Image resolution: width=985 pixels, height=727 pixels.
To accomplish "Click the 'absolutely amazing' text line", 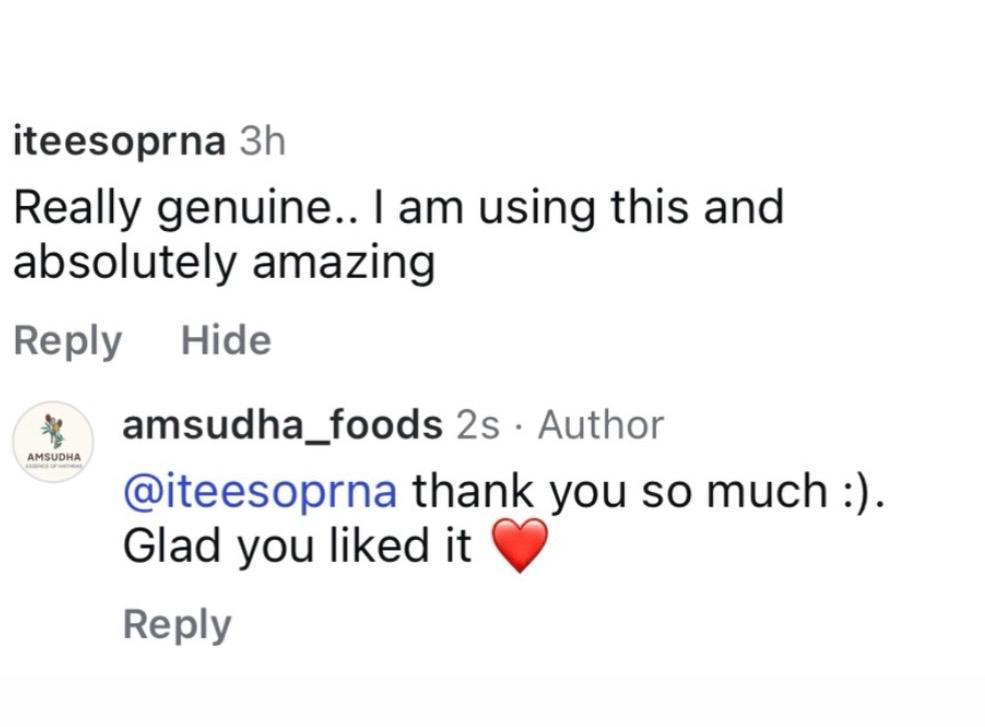I will pos(224,262).
